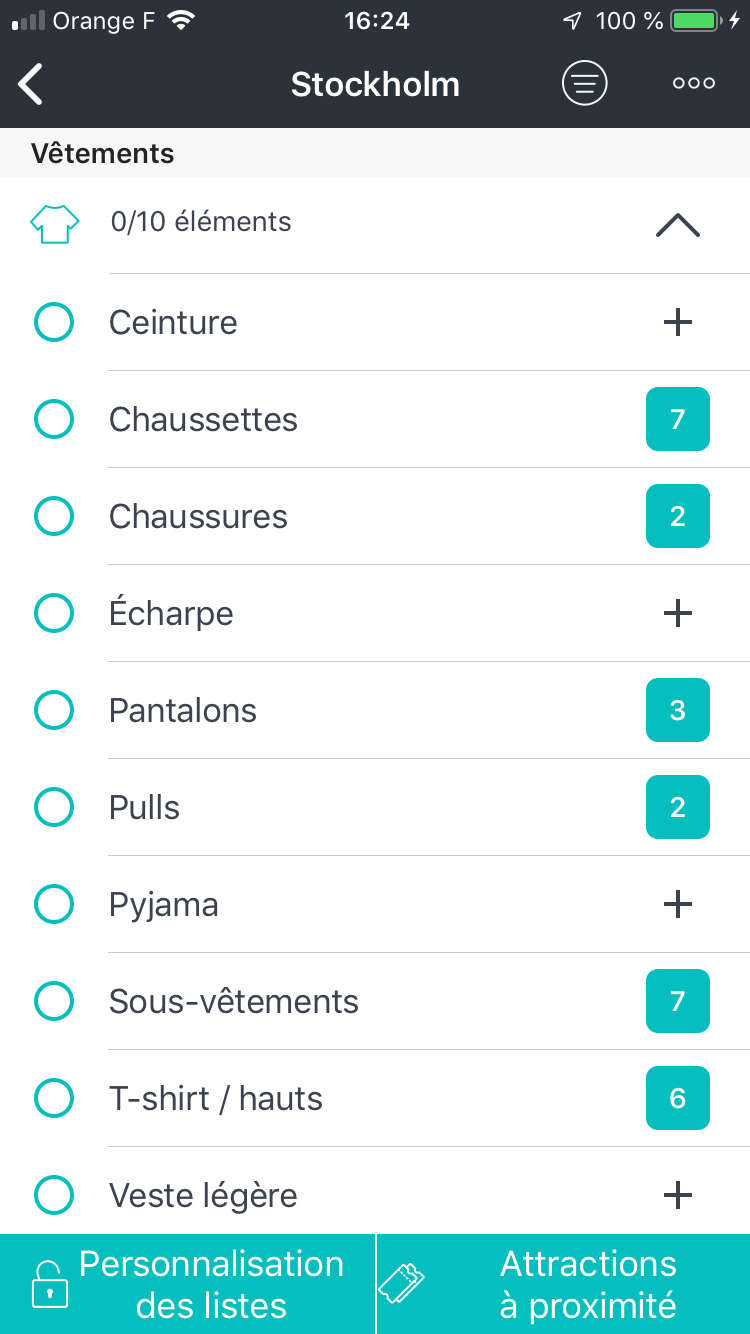Collapse the Vêtements section with the chevron

(x=678, y=225)
